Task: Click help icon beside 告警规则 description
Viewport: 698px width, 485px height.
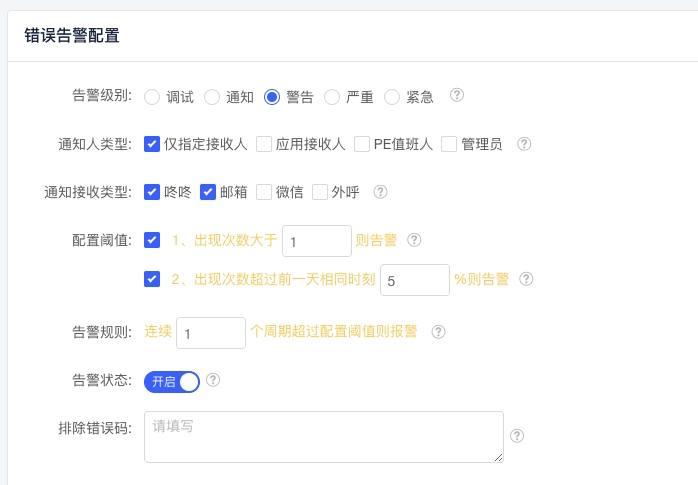Action: coord(438,332)
